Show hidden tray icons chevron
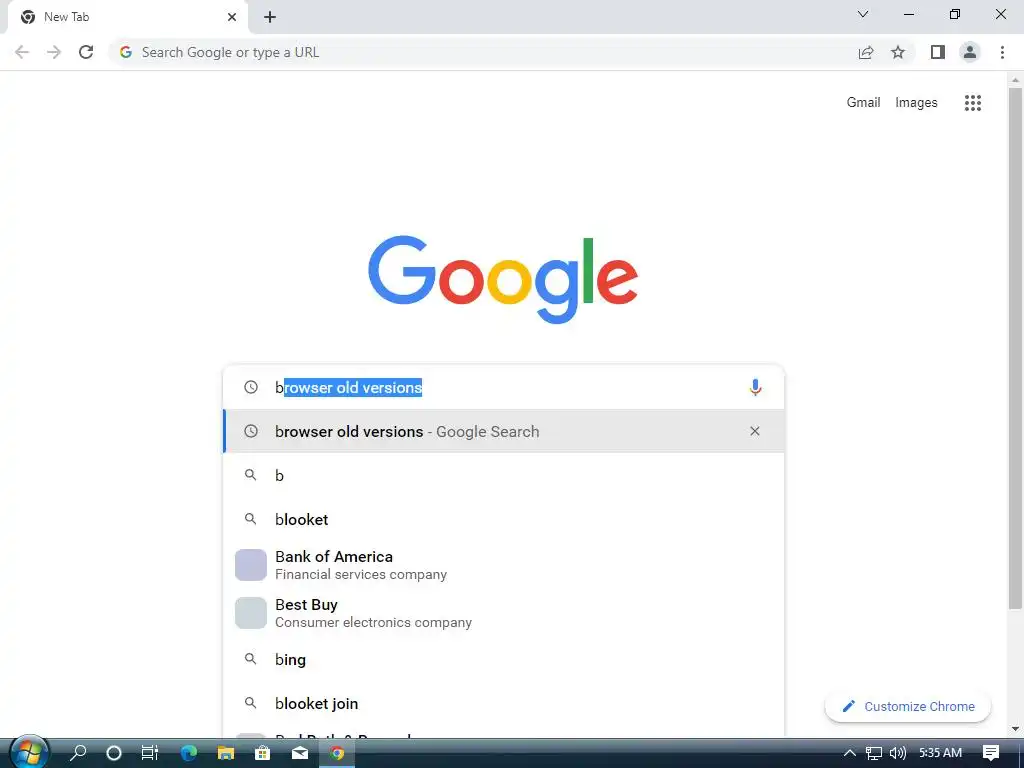 850,753
